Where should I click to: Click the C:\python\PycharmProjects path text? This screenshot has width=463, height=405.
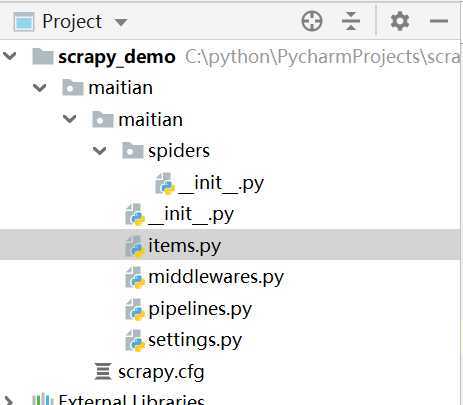322,57
